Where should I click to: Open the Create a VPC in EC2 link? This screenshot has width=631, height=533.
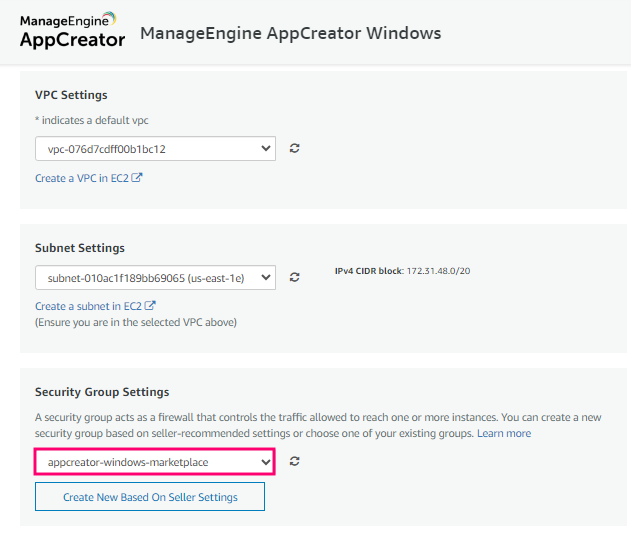89,178
